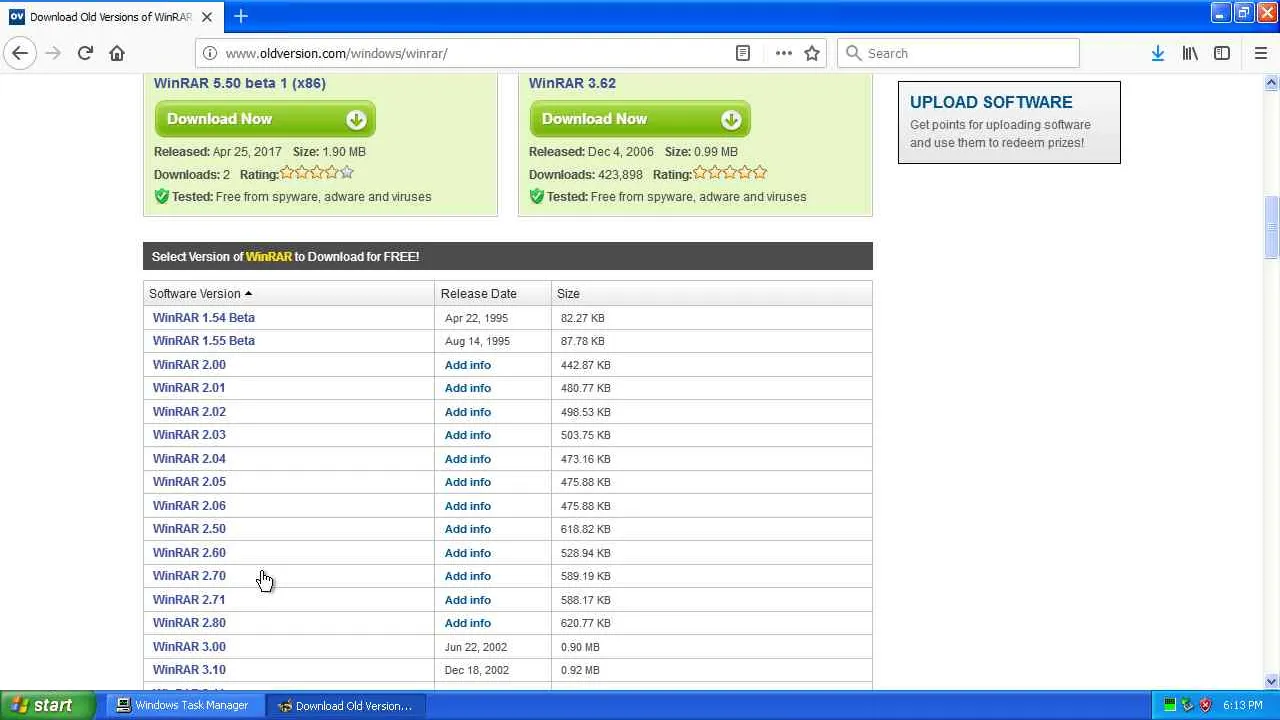
Task: Open the WinRAR 5.50 beta 1 (x86) title link
Action: click(x=240, y=83)
